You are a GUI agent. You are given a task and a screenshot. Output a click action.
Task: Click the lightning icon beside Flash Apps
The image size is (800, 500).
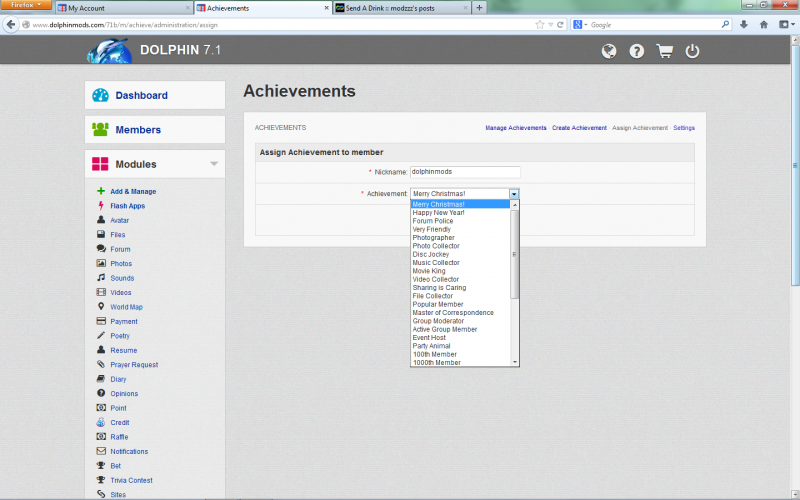[101, 206]
